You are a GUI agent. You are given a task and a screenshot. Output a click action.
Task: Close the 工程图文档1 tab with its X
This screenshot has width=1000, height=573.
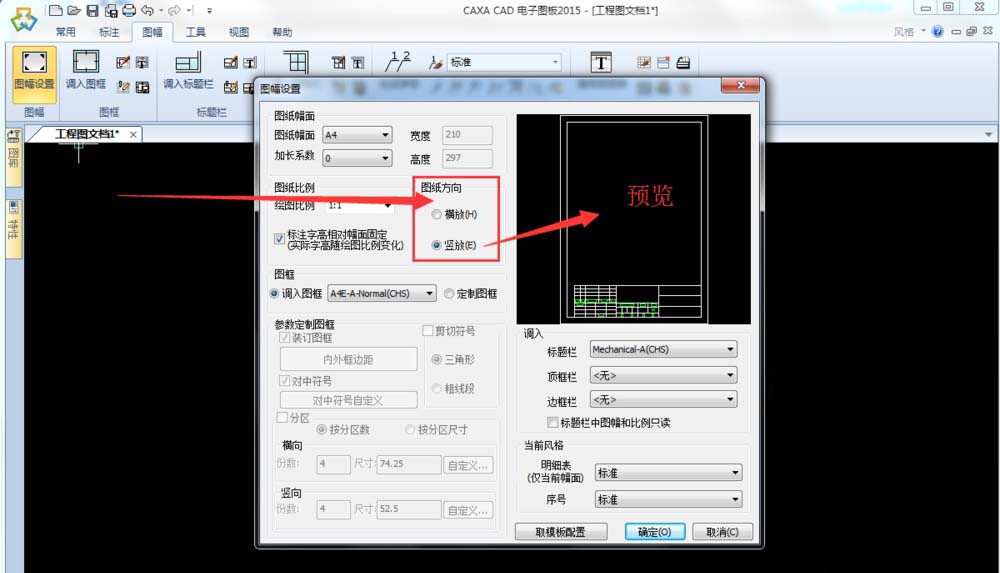133,135
